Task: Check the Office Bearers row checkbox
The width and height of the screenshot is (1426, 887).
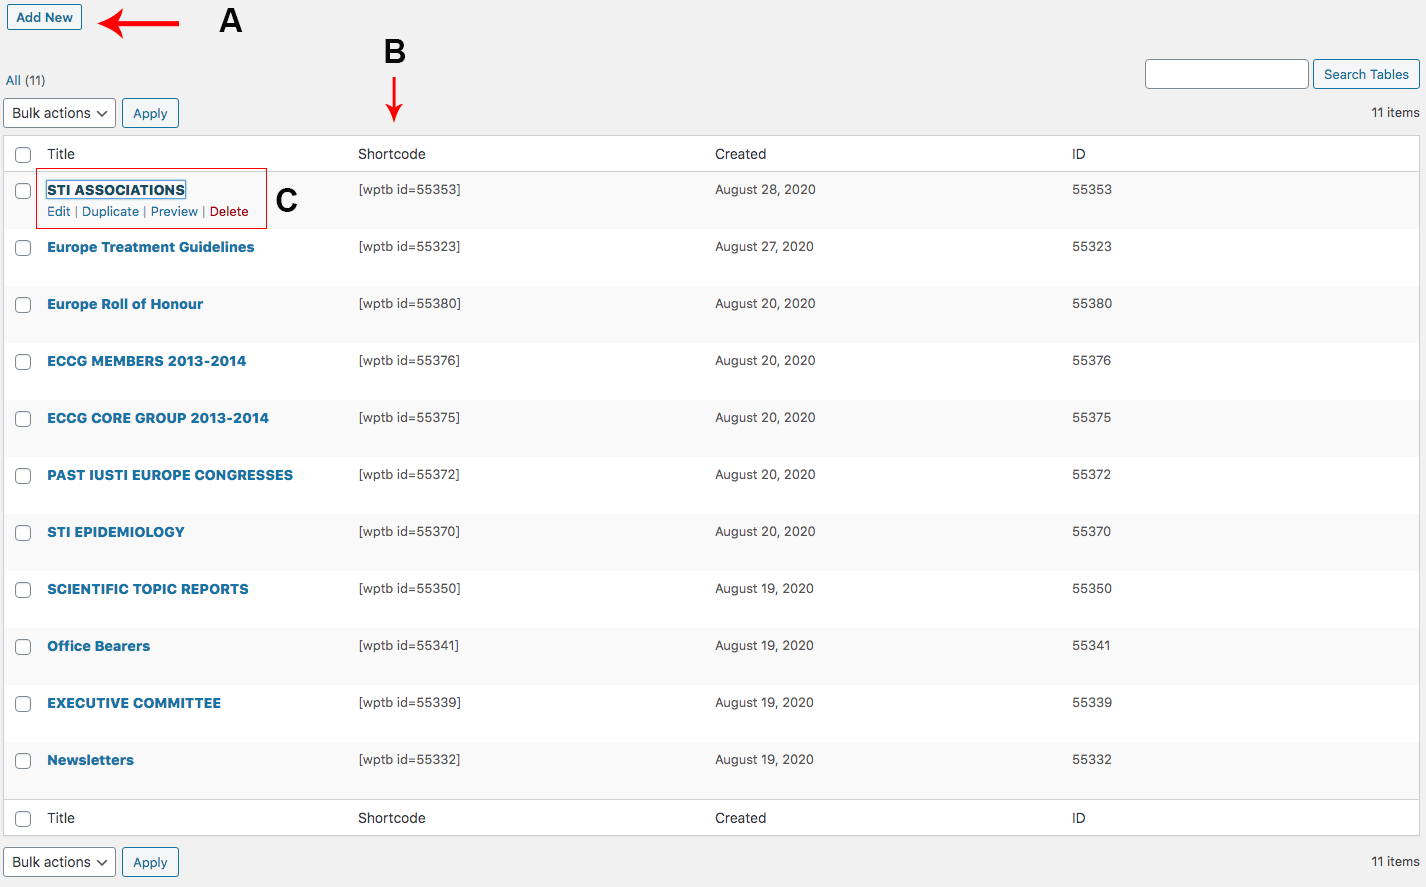Action: [x=23, y=647]
